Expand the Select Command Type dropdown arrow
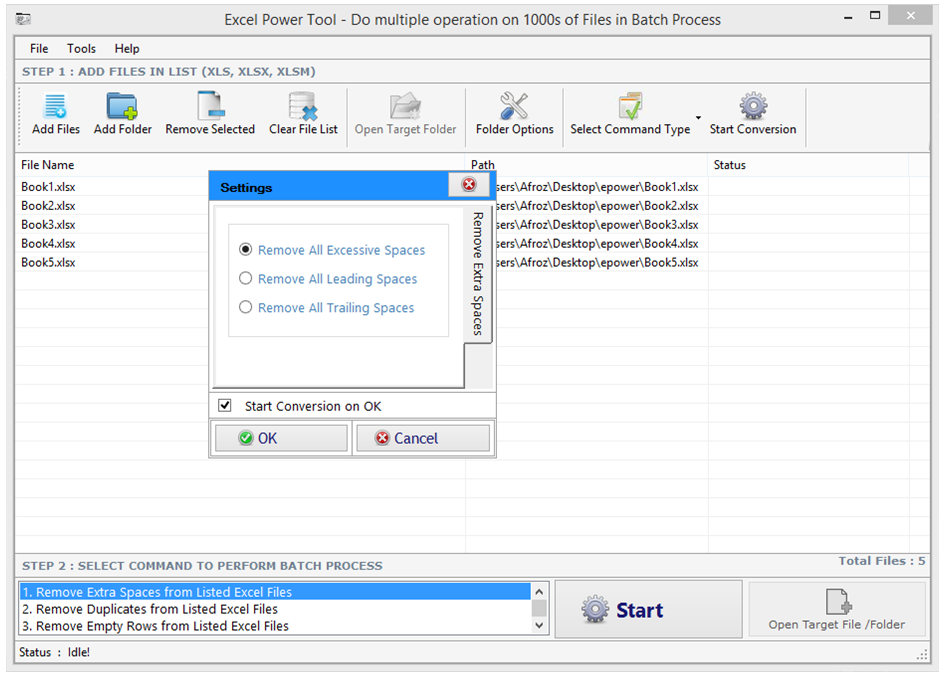The width and height of the screenshot is (946, 677). click(698, 118)
